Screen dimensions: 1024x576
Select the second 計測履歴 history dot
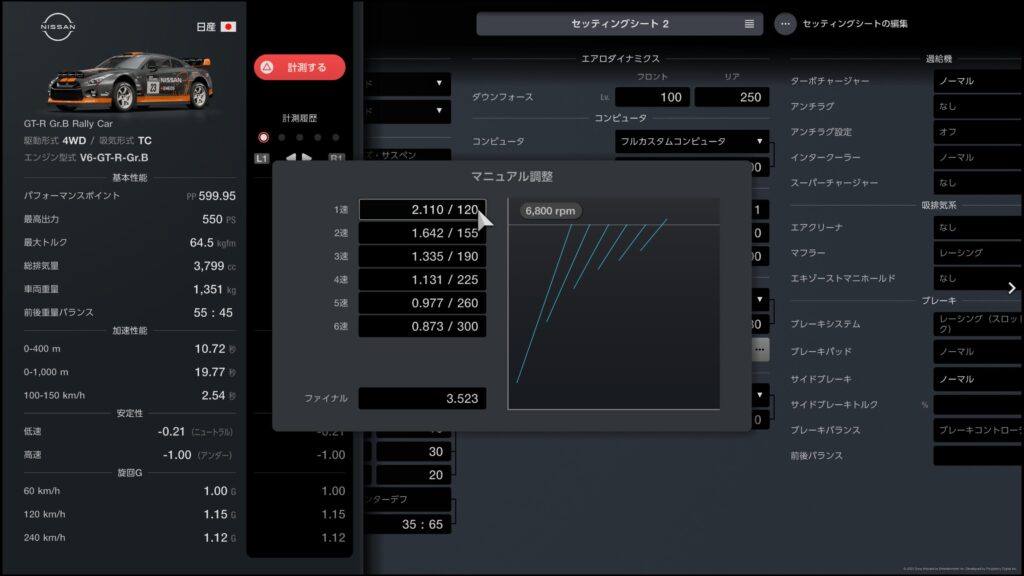pyautogui.click(x=281, y=137)
